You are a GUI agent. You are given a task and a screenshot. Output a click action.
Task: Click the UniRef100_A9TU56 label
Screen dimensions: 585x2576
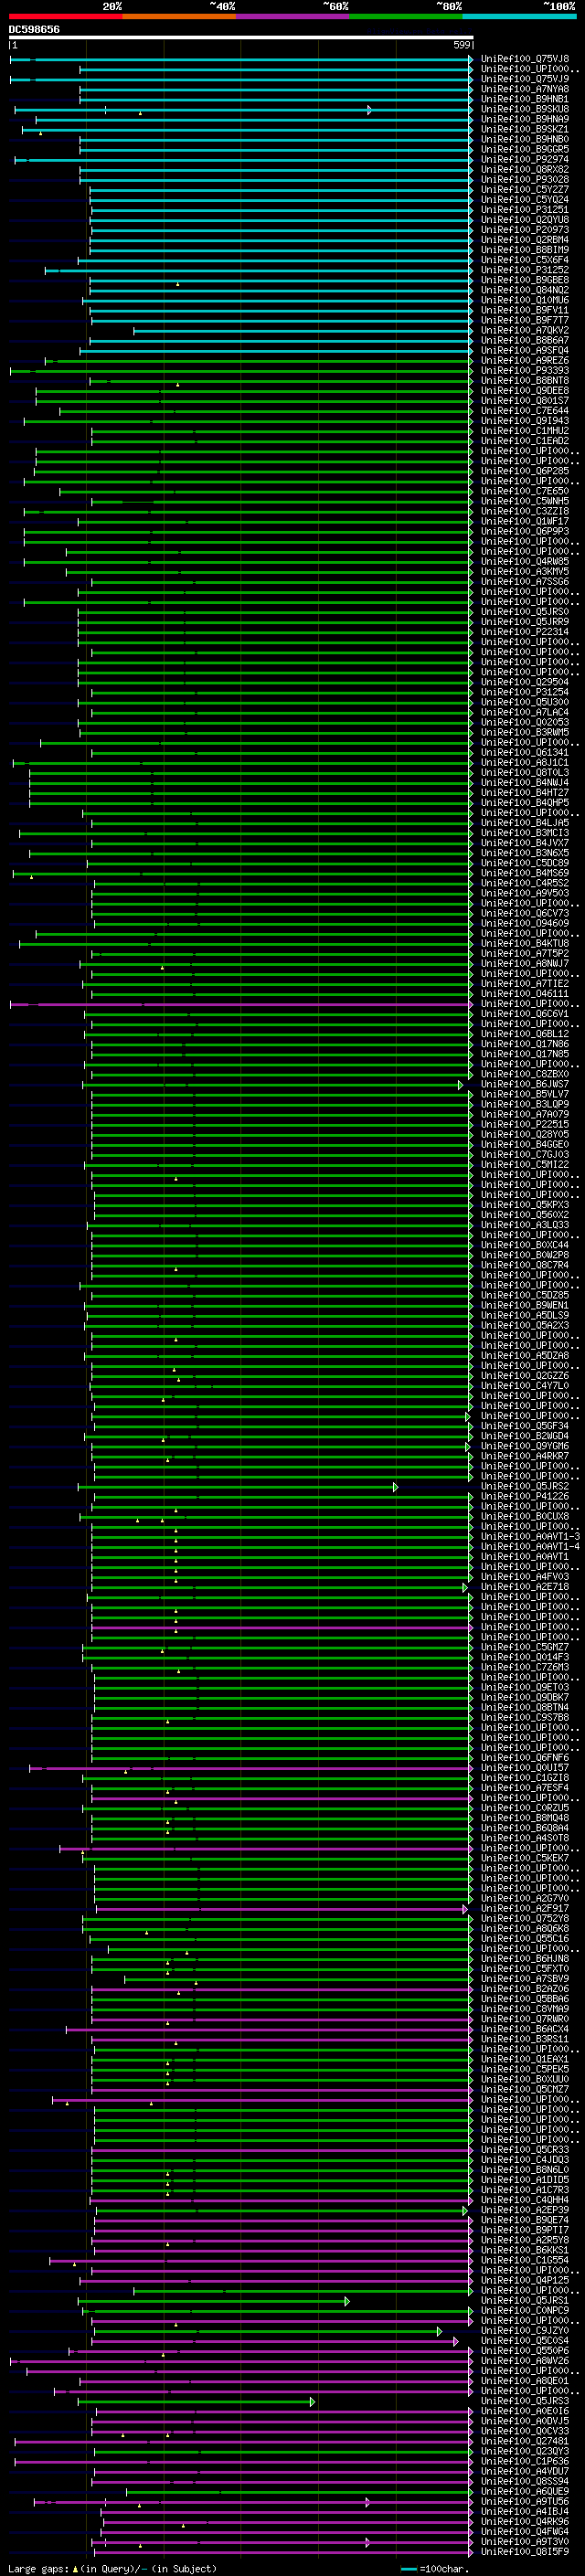coord(525,2502)
